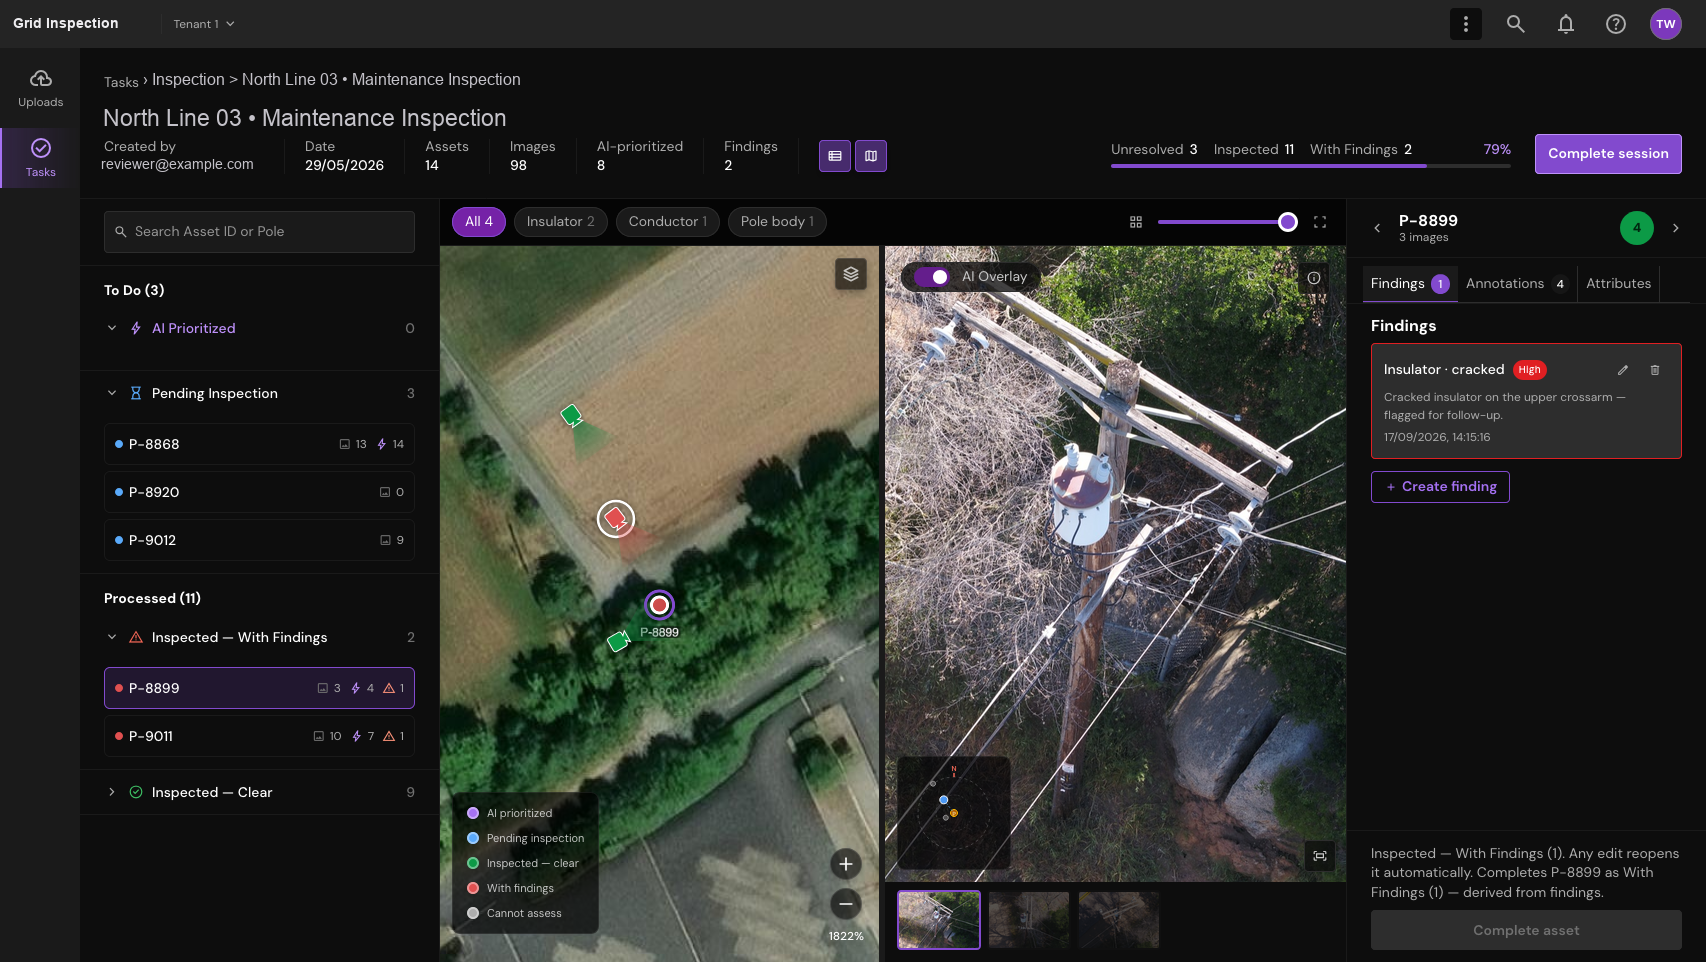
Task: Toggle the AI Overlay switch
Action: pyautogui.click(x=932, y=277)
